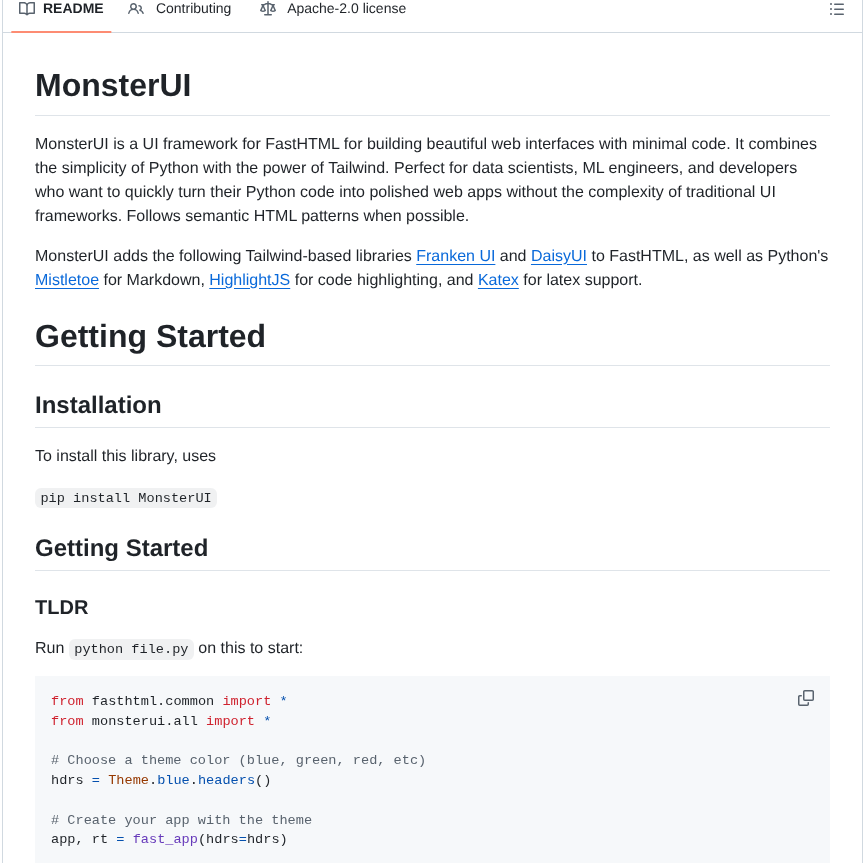Visit the Mistletoe link
This screenshot has height=863, width=863.
coord(66,280)
